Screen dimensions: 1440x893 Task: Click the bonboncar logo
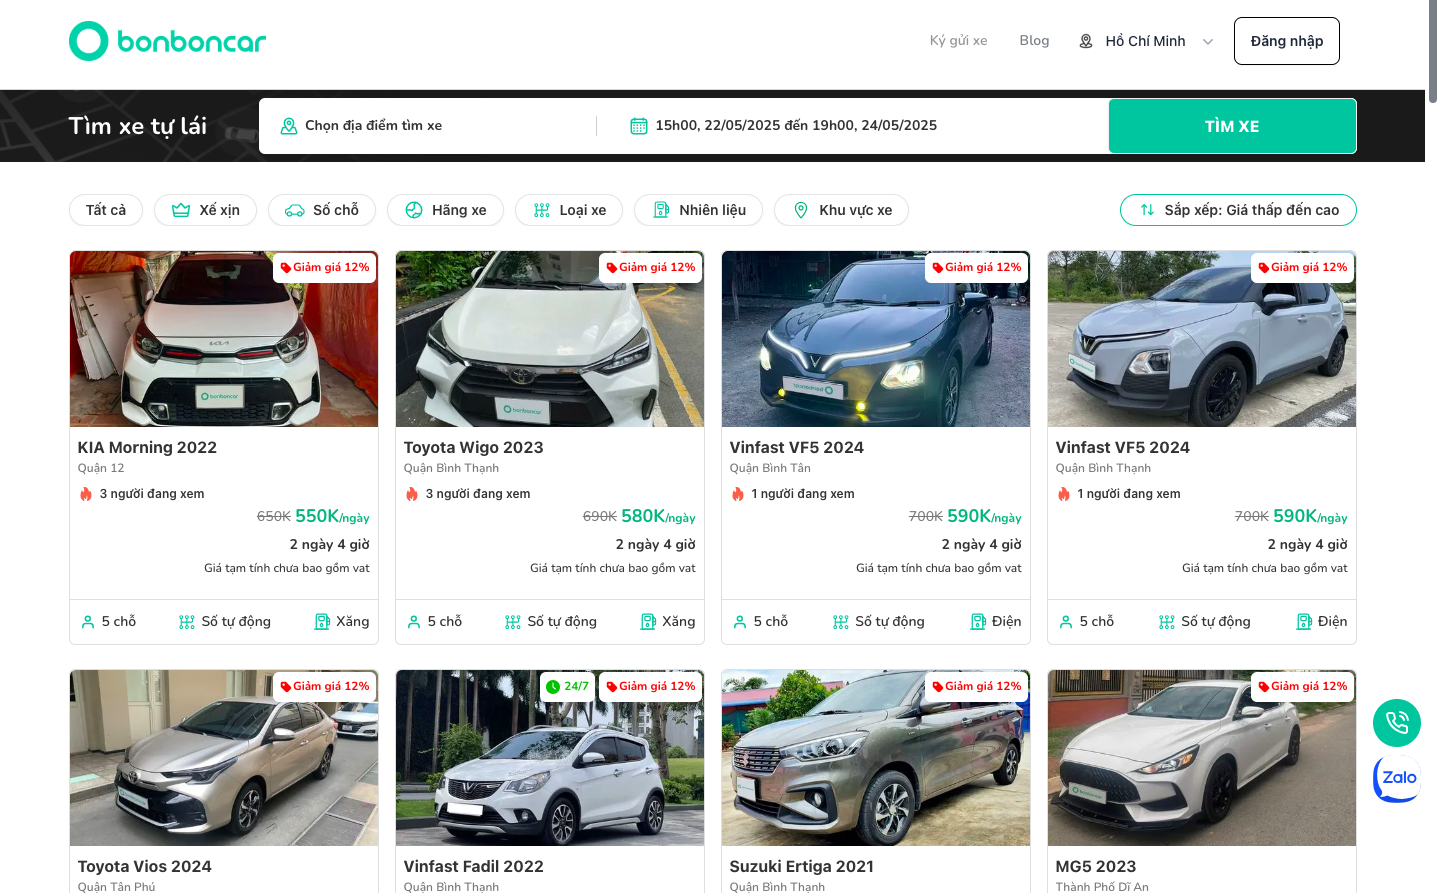click(167, 41)
